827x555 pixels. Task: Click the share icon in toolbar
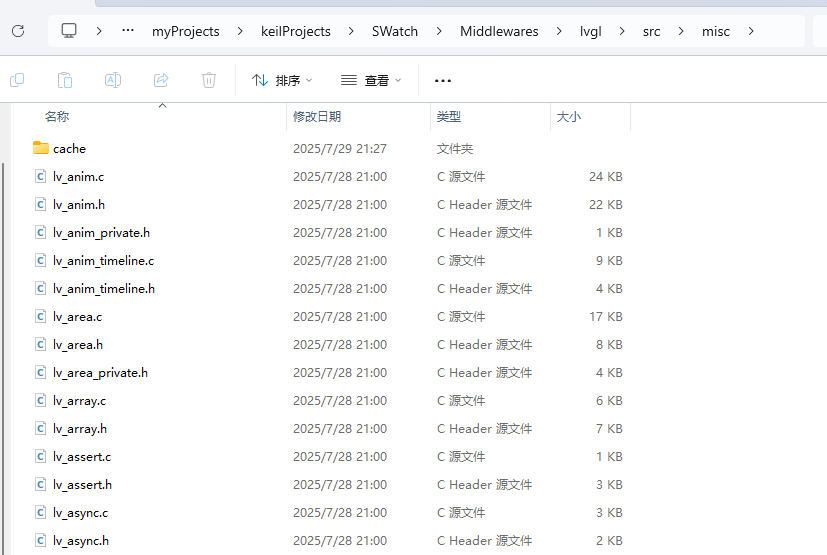(x=161, y=80)
